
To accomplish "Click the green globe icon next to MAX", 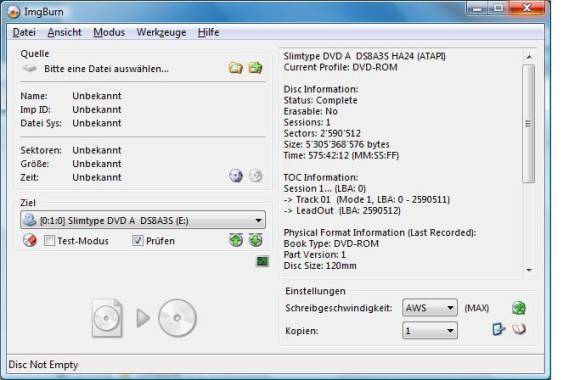I will point(519,308).
